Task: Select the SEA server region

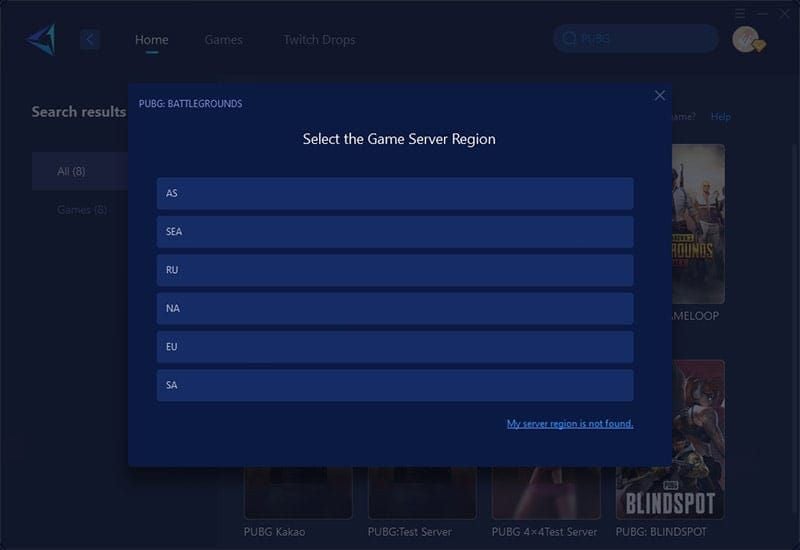Action: [395, 232]
